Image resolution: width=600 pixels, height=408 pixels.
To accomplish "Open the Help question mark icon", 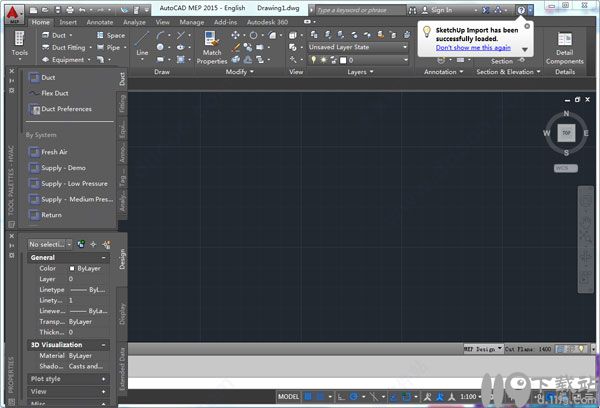I will coord(521,10).
